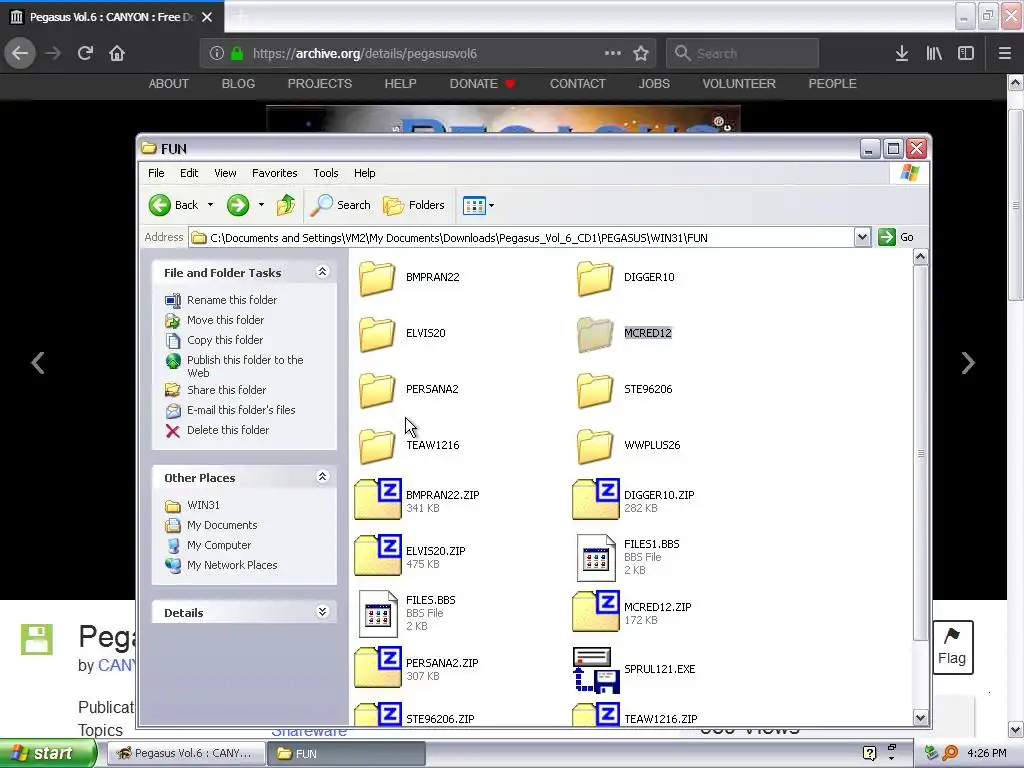Click the Windows Start button
Image resolution: width=1024 pixels, height=768 pixels.
tap(47, 753)
